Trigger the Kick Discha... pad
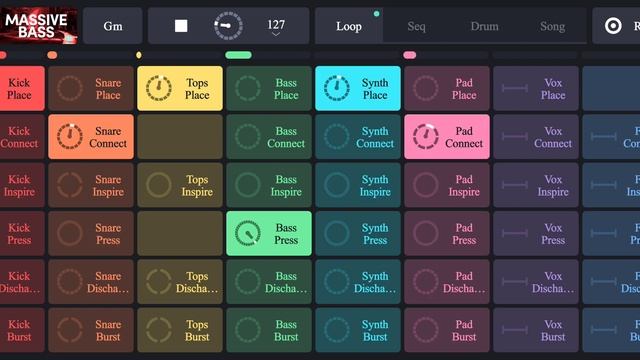 click(x=22, y=282)
